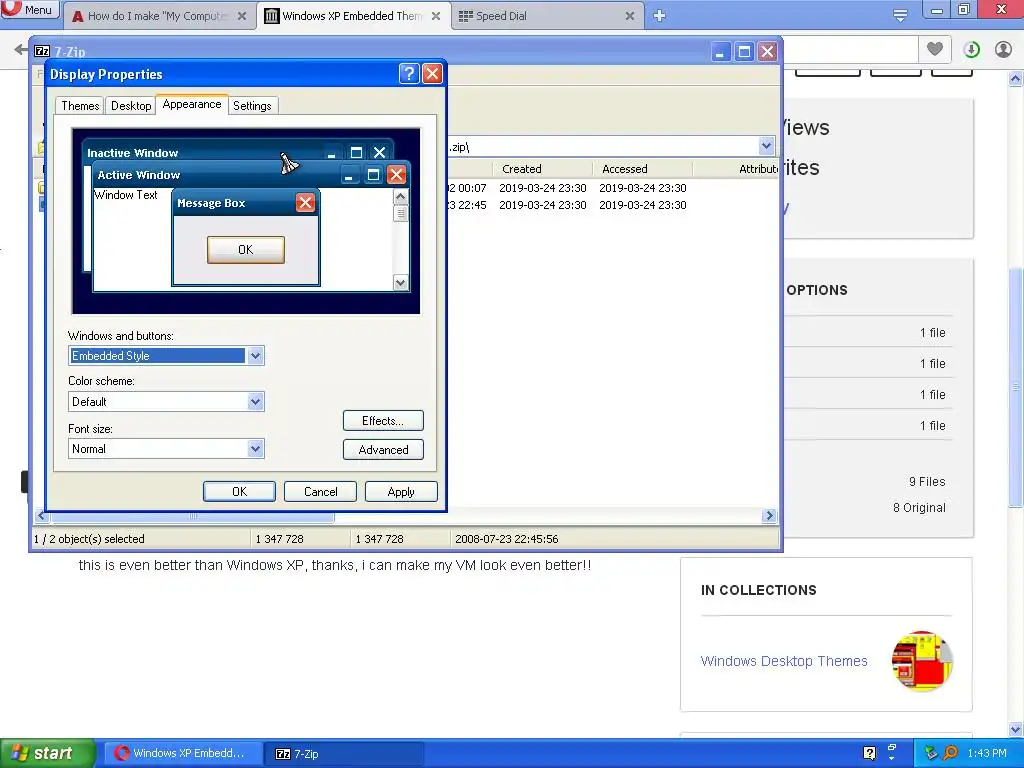Click the restore windows icon in taskbar language bar
The width and height of the screenshot is (1024, 768).
(x=891, y=748)
